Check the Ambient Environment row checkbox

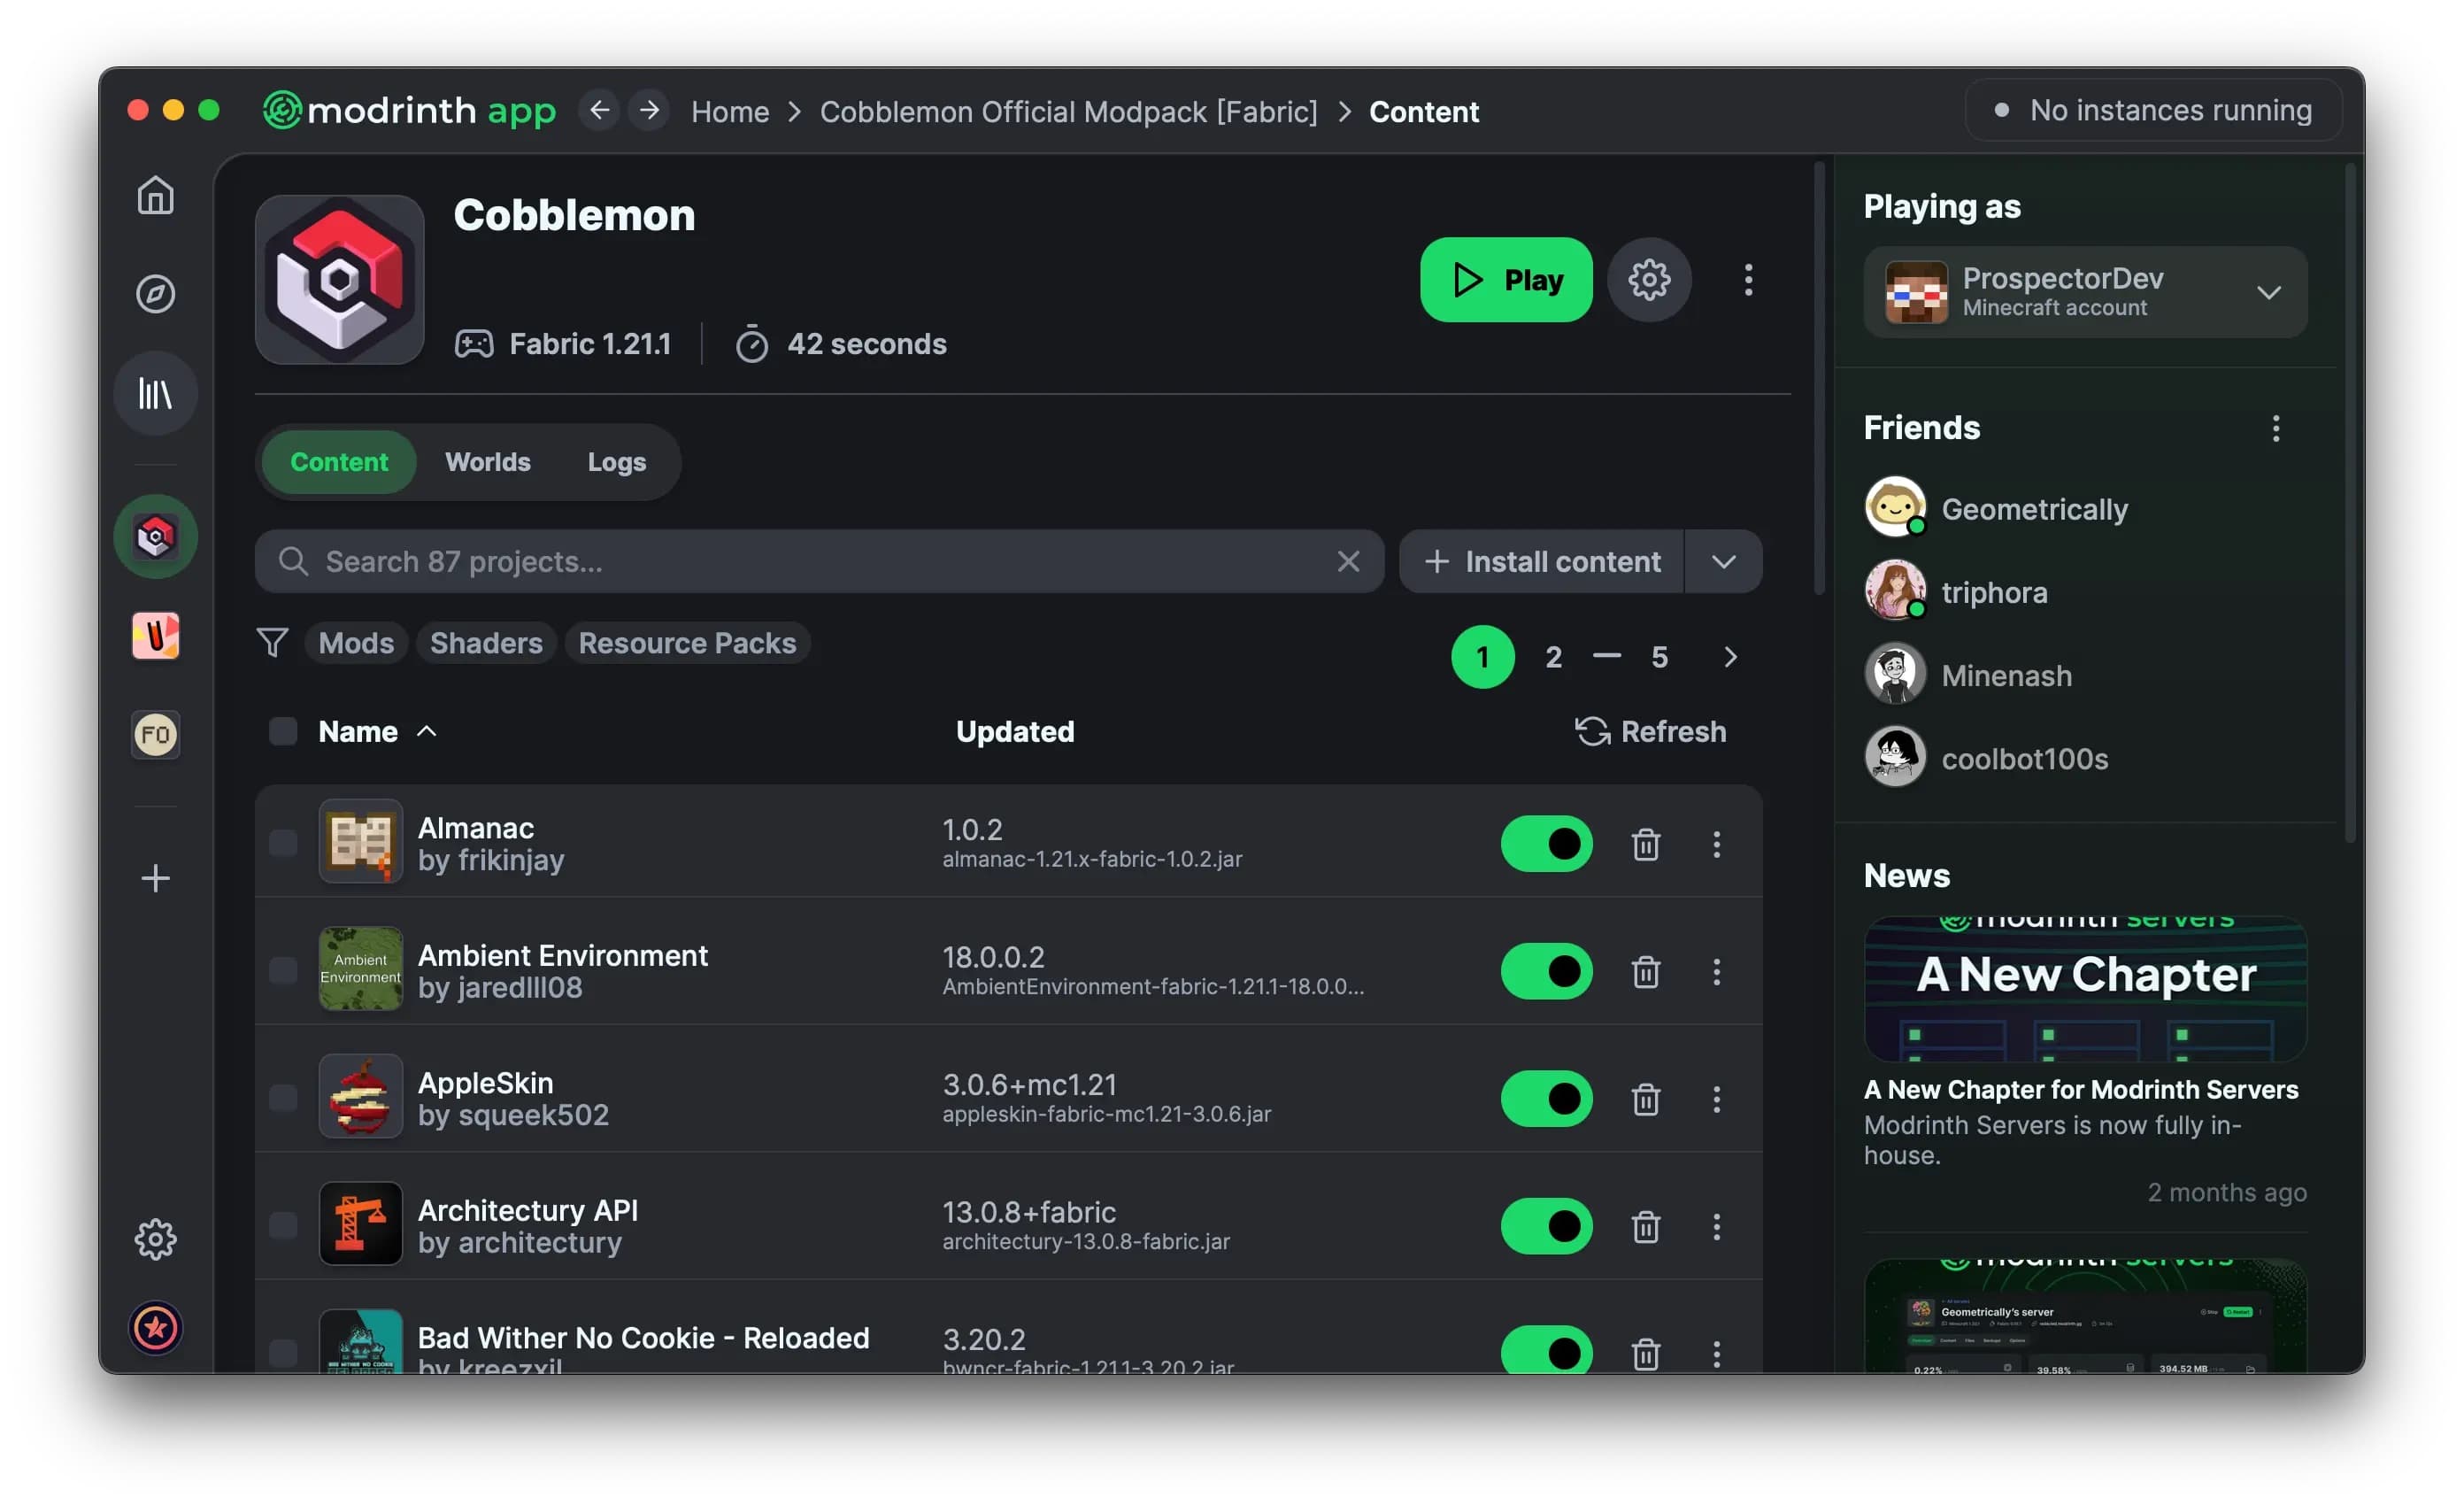click(283, 971)
